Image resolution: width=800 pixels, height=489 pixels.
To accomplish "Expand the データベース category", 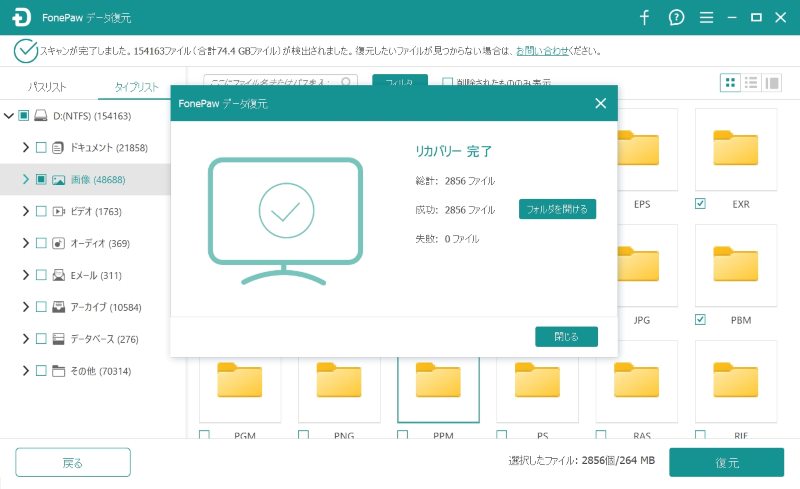I will pos(26,338).
